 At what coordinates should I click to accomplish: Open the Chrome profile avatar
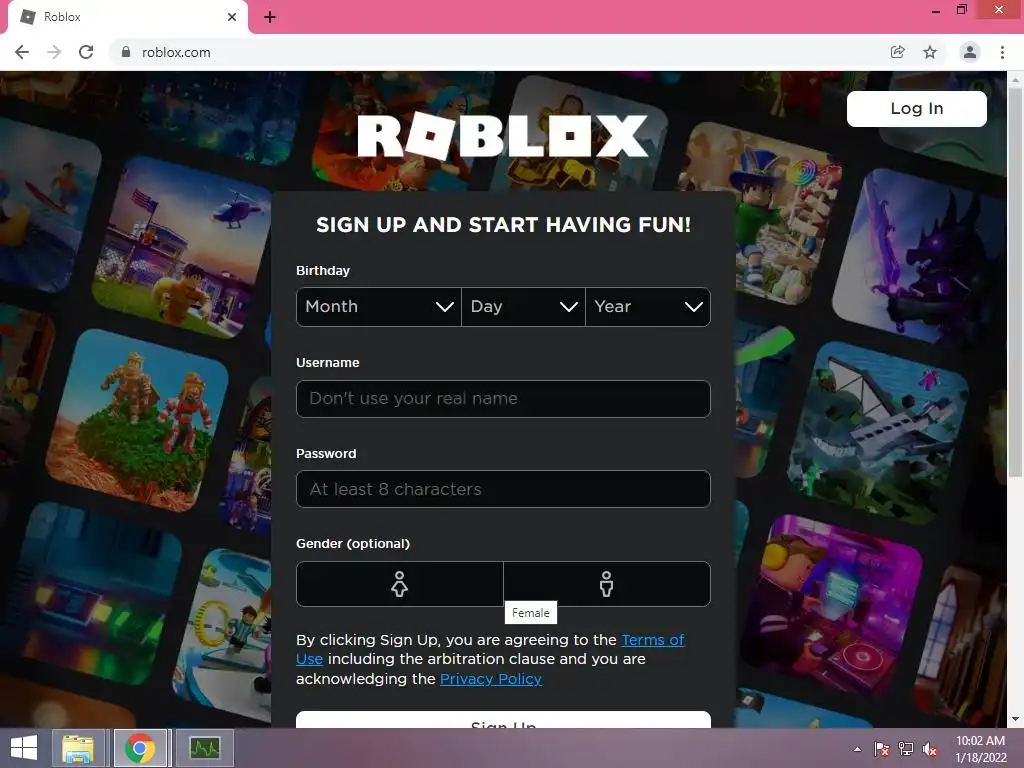point(970,52)
